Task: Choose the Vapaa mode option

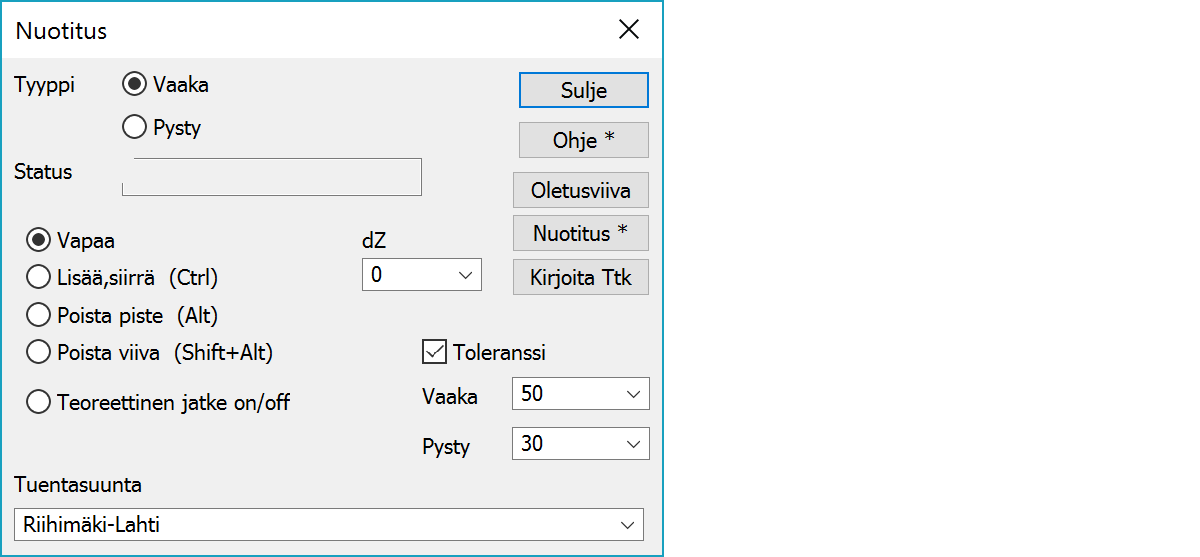Action: tap(40, 240)
